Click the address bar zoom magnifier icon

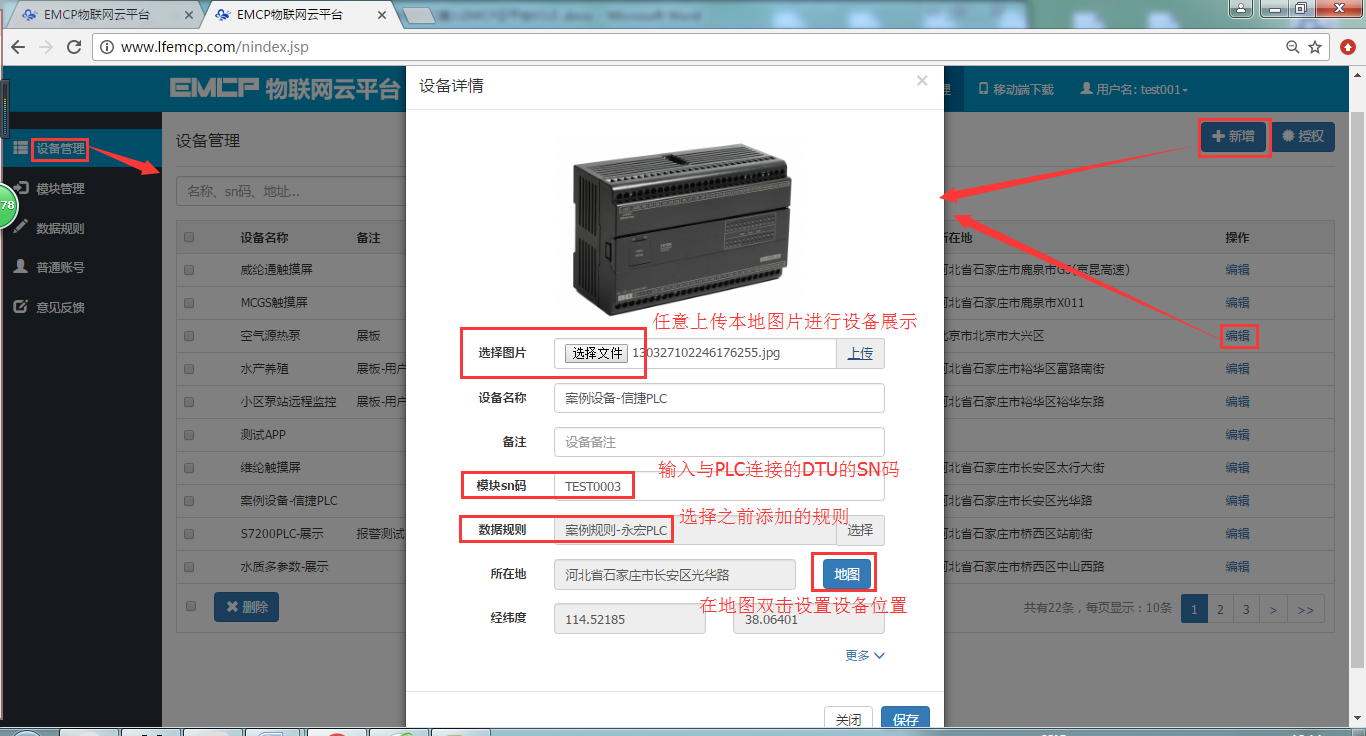1293,47
